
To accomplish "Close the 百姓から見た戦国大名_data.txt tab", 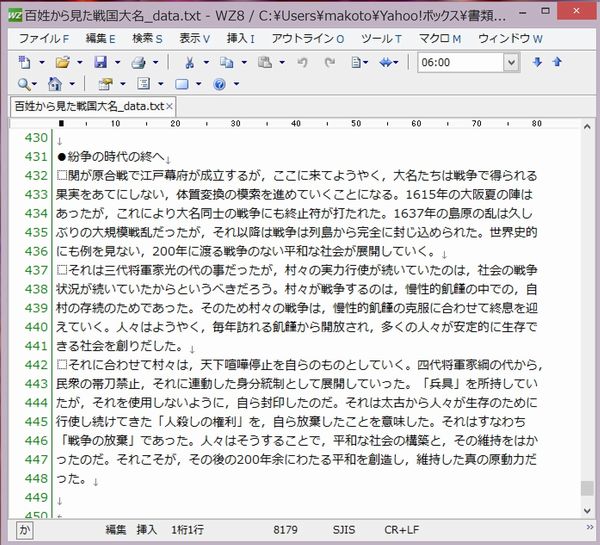I will click(169, 106).
